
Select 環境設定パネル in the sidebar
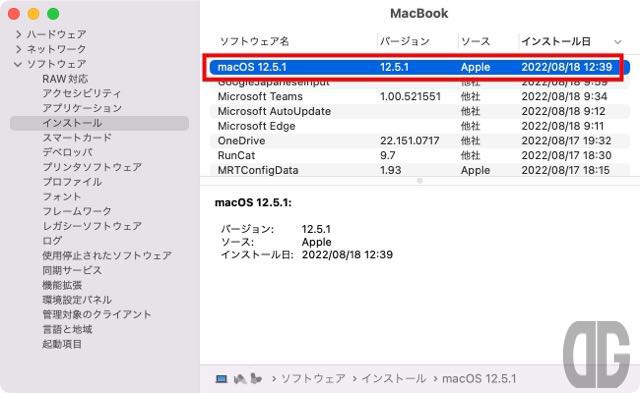(77, 300)
